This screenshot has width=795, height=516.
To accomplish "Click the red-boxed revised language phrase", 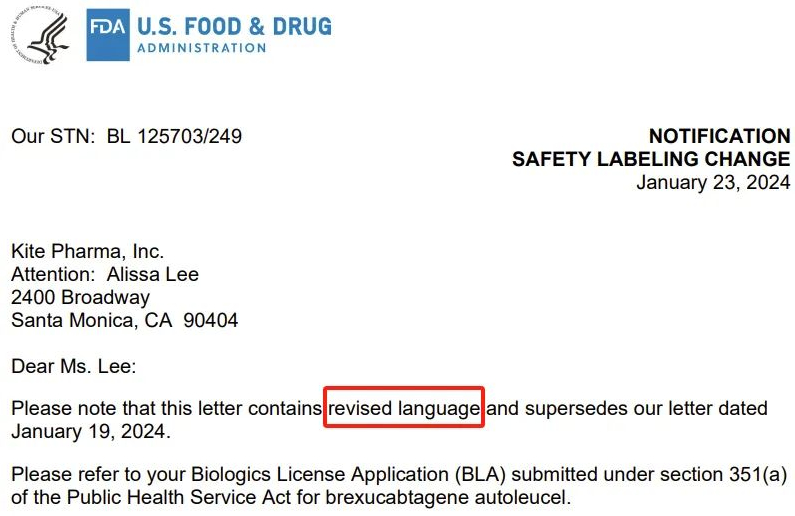I will [x=404, y=408].
